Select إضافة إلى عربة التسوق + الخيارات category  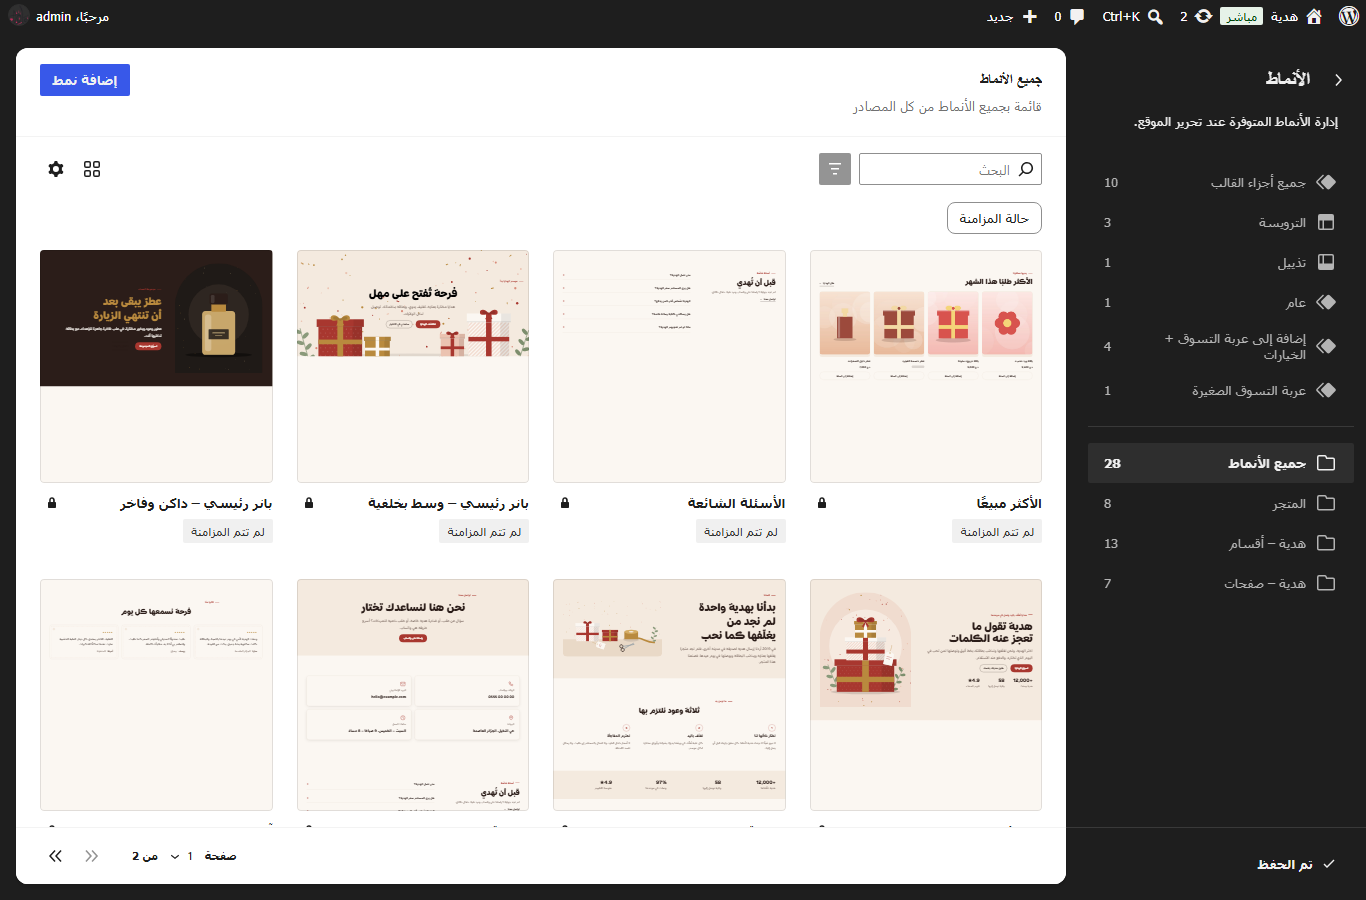pyautogui.click(x=1221, y=347)
